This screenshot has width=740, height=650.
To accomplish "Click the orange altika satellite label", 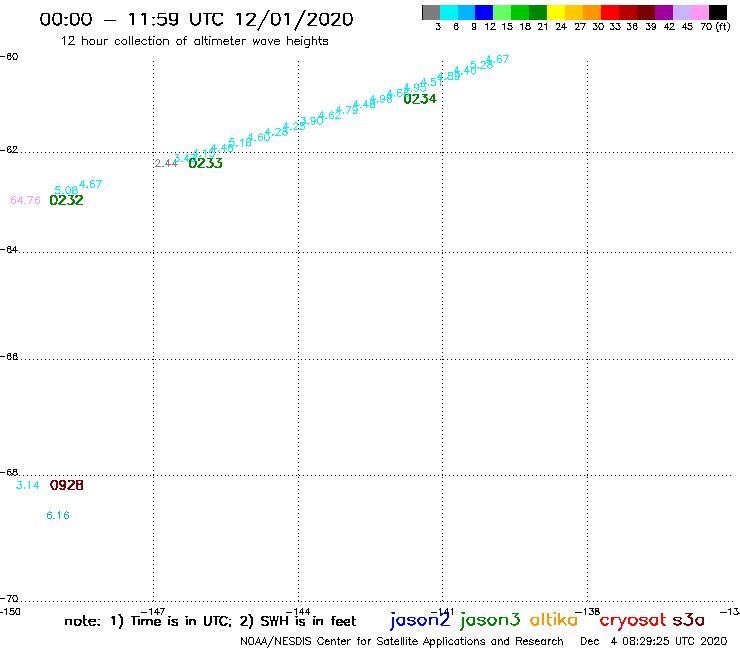I will click(x=554, y=620).
